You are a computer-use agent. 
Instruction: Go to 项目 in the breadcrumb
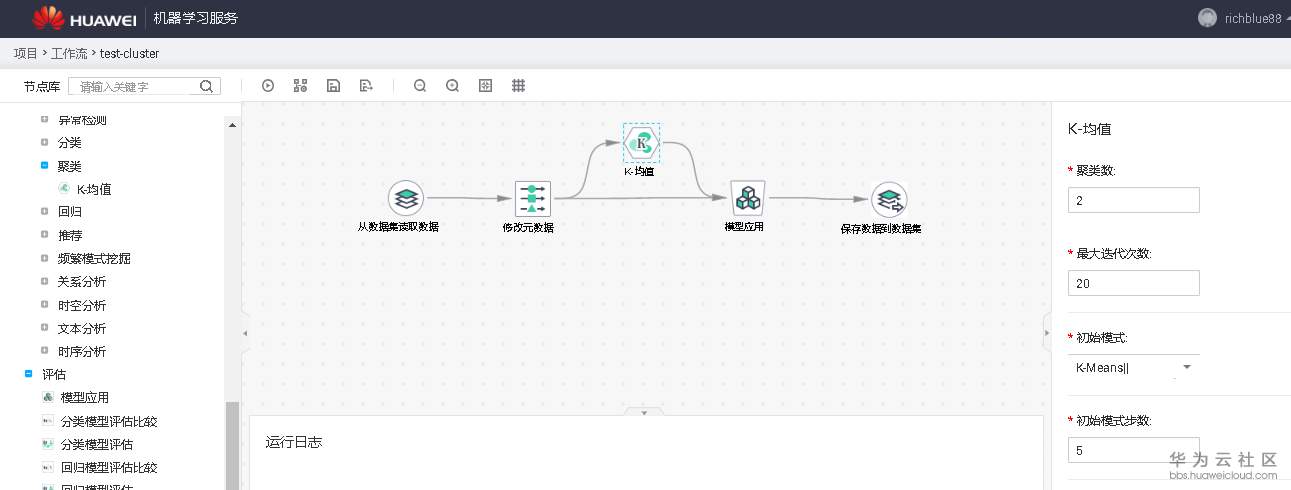coord(26,53)
